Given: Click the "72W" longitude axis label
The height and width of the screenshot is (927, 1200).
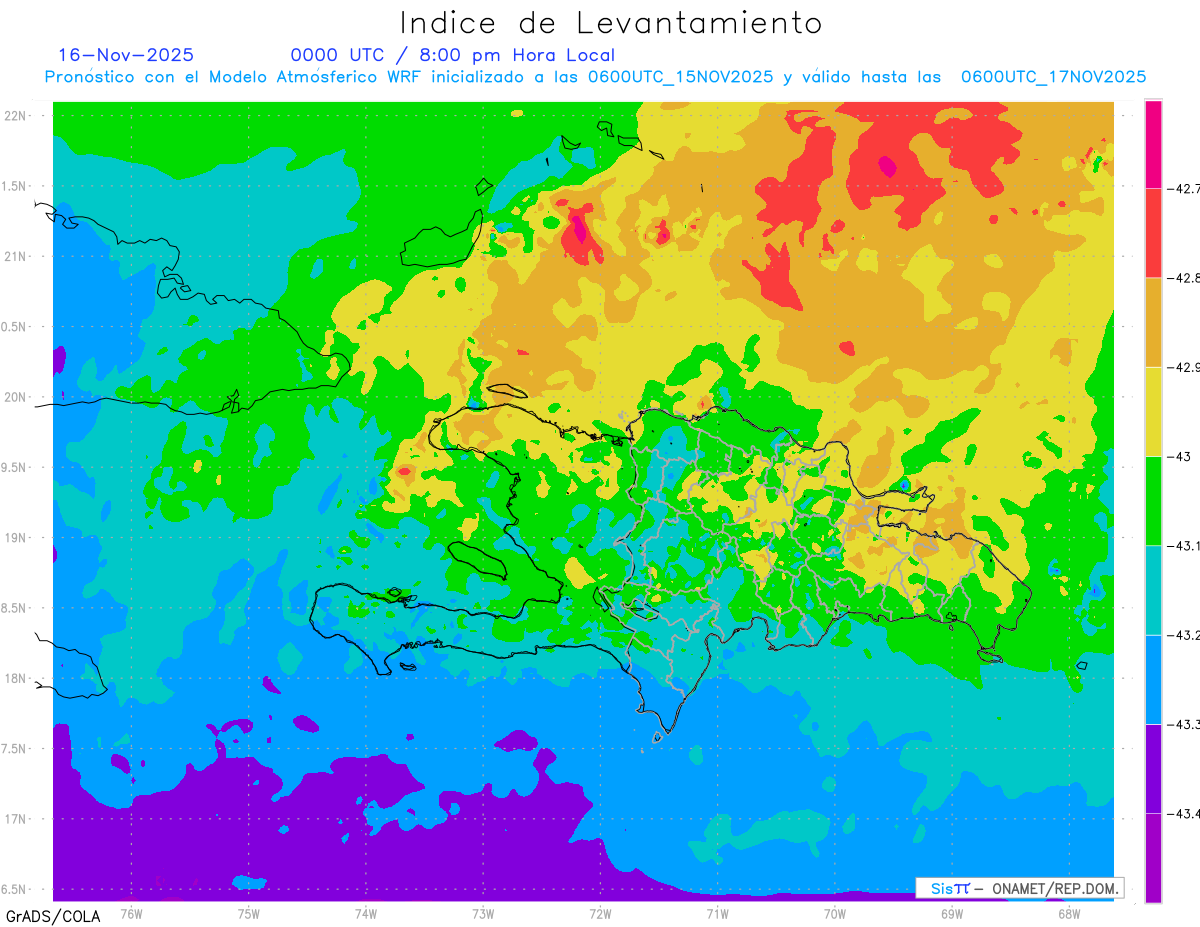Looking at the screenshot, I should pyautogui.click(x=600, y=913).
